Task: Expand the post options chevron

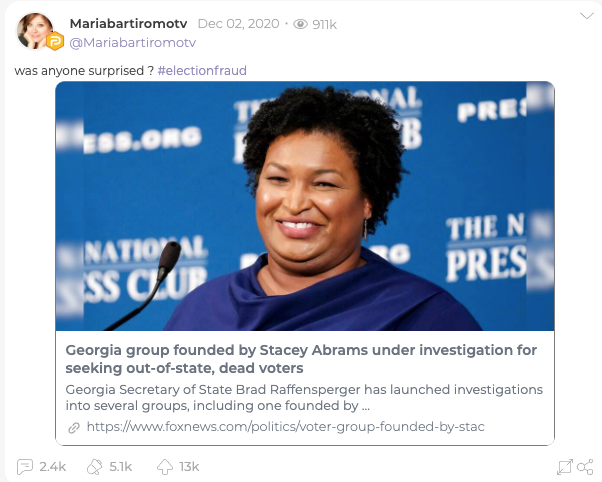Action: (x=587, y=16)
